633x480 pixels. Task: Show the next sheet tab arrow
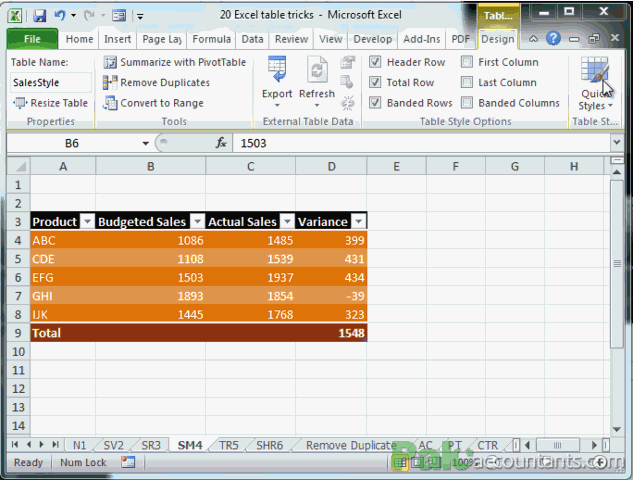click(x=42, y=445)
